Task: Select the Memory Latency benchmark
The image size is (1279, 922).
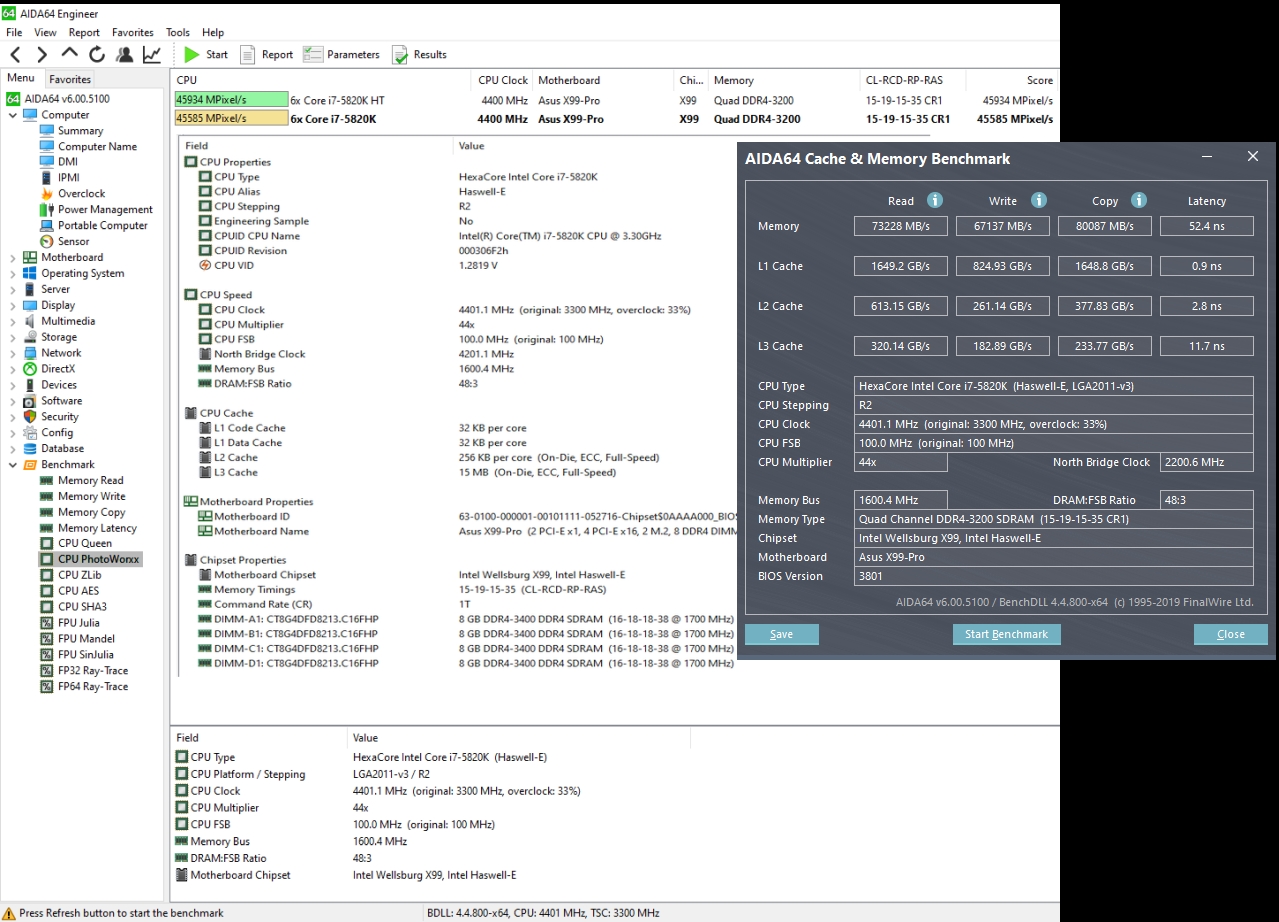Action: (x=97, y=528)
